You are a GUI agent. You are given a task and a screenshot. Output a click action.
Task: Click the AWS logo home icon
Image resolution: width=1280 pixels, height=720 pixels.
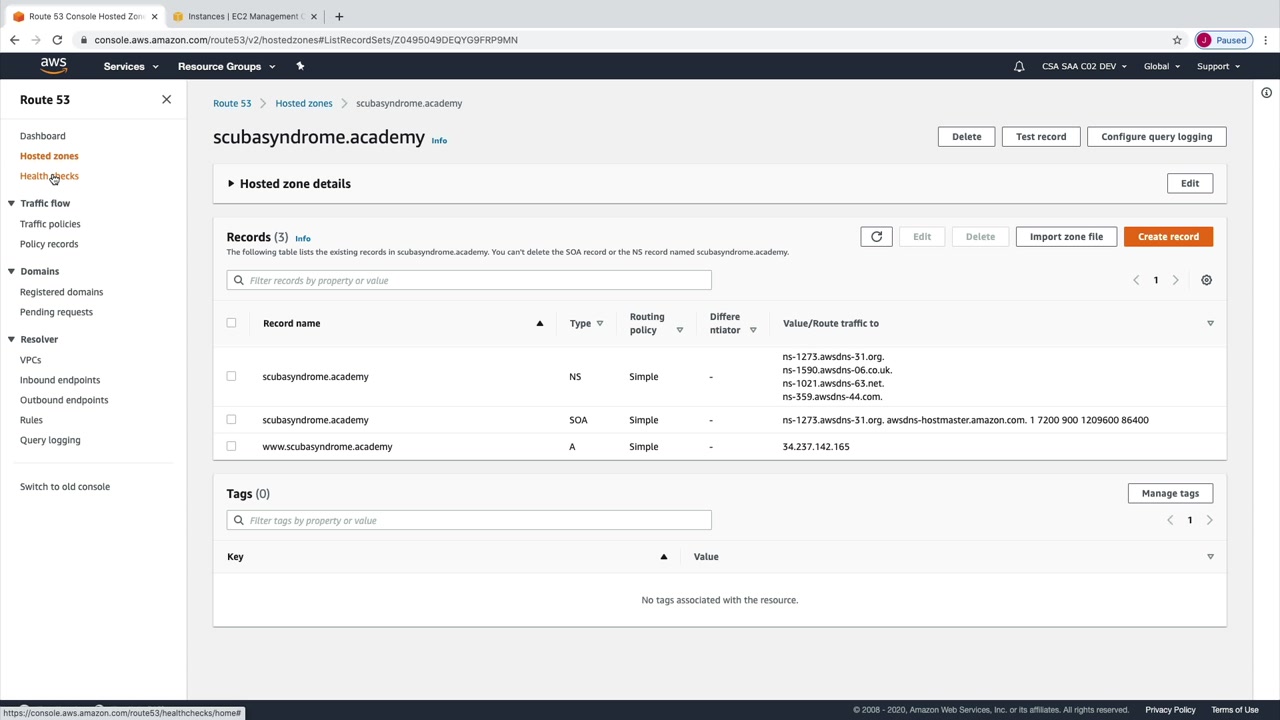54,66
